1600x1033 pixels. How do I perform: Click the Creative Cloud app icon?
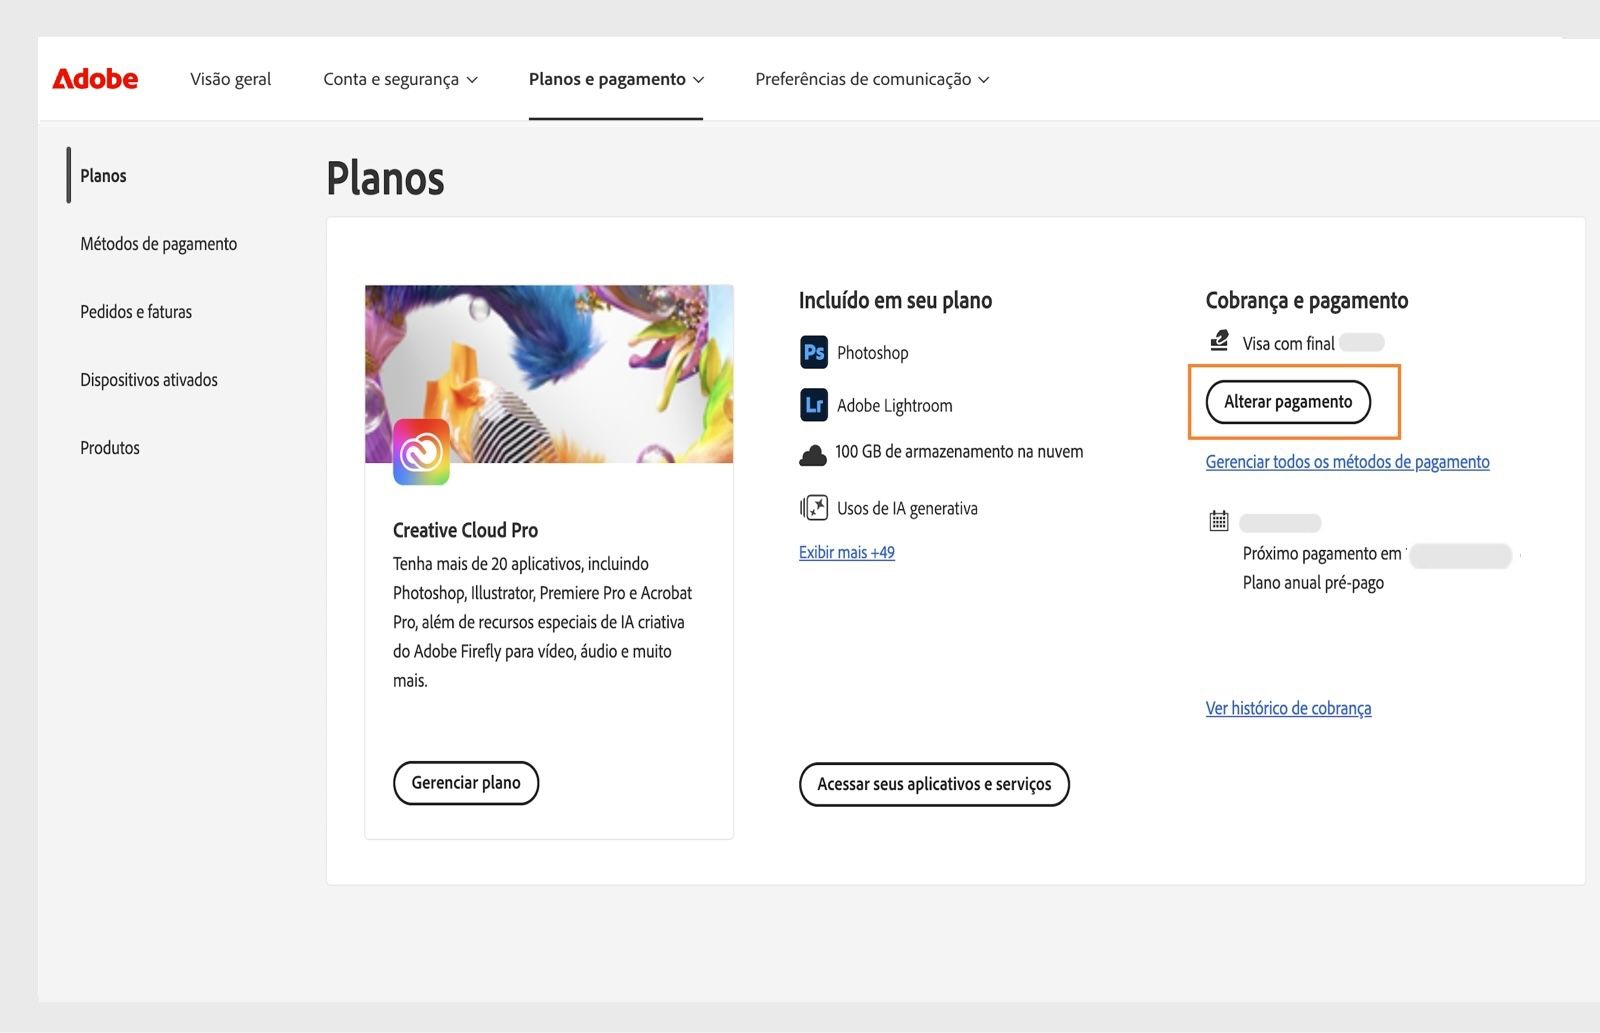[421, 452]
